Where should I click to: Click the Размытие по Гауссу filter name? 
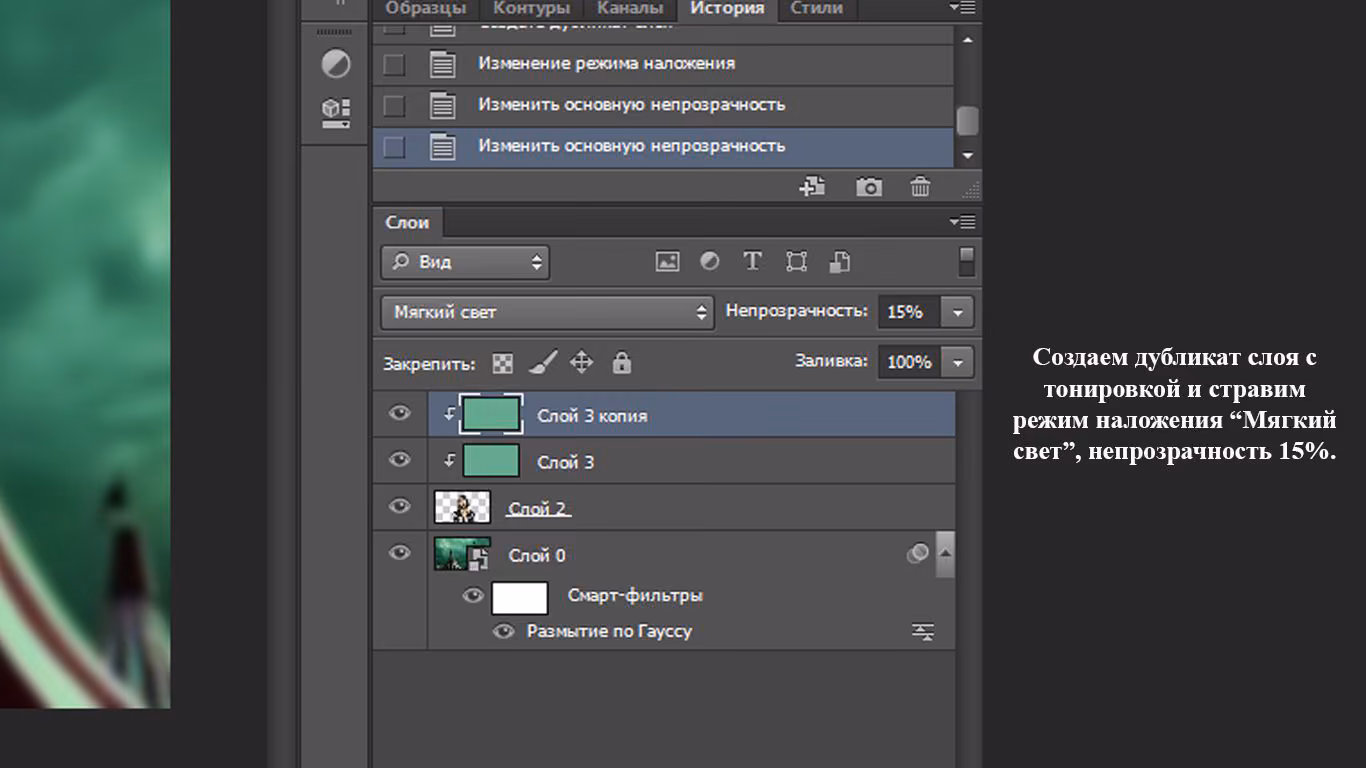pyautogui.click(x=609, y=632)
